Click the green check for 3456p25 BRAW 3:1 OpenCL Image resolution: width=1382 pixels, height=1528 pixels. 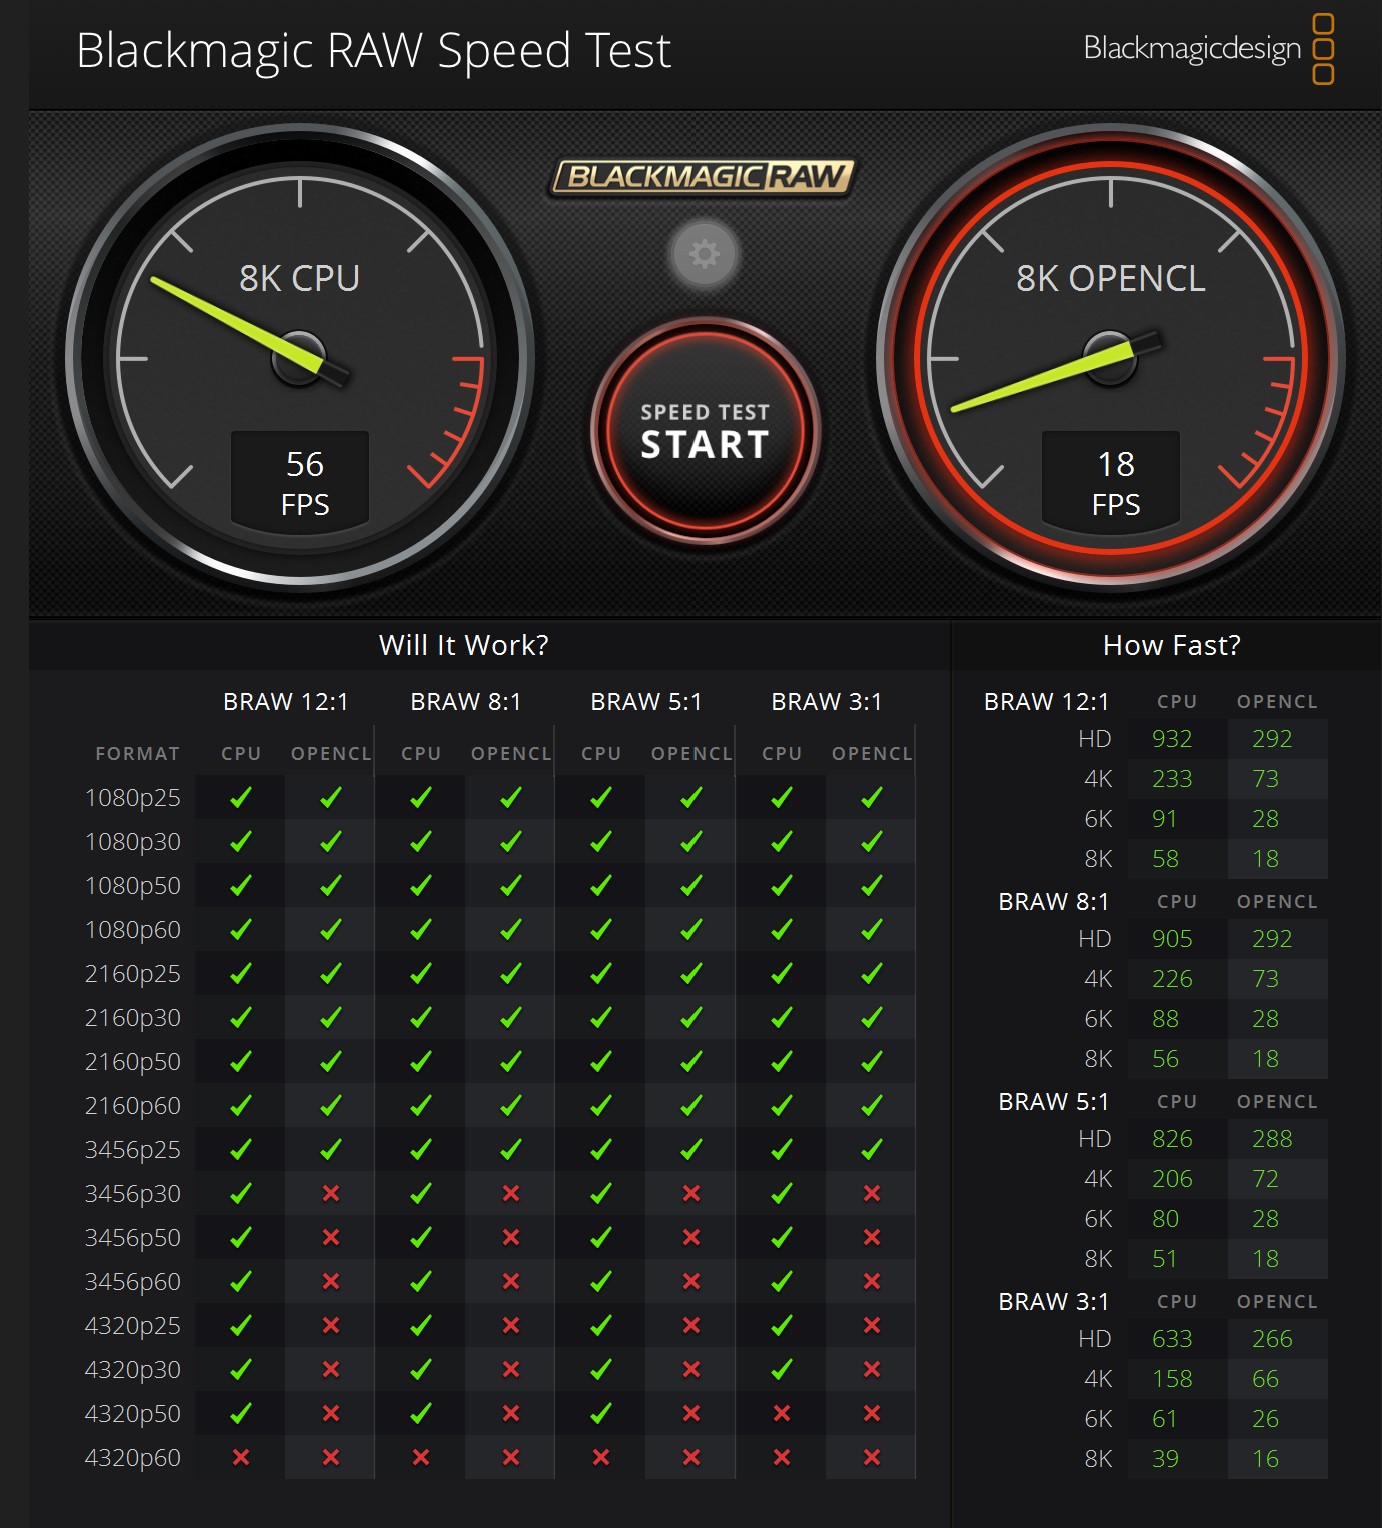point(872,1149)
